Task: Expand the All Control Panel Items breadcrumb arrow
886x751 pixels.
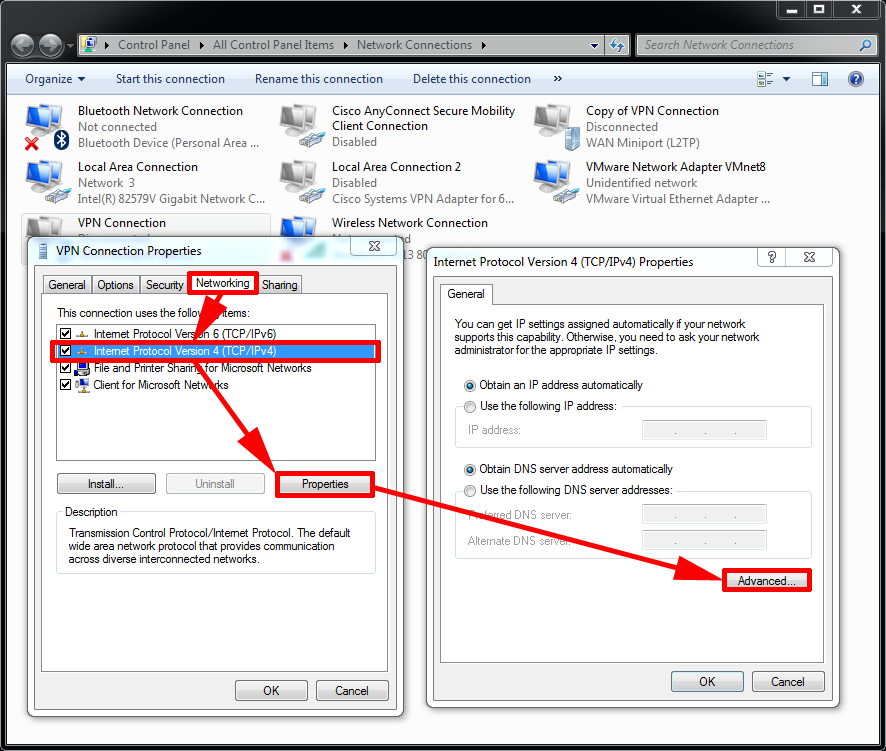Action: click(346, 45)
